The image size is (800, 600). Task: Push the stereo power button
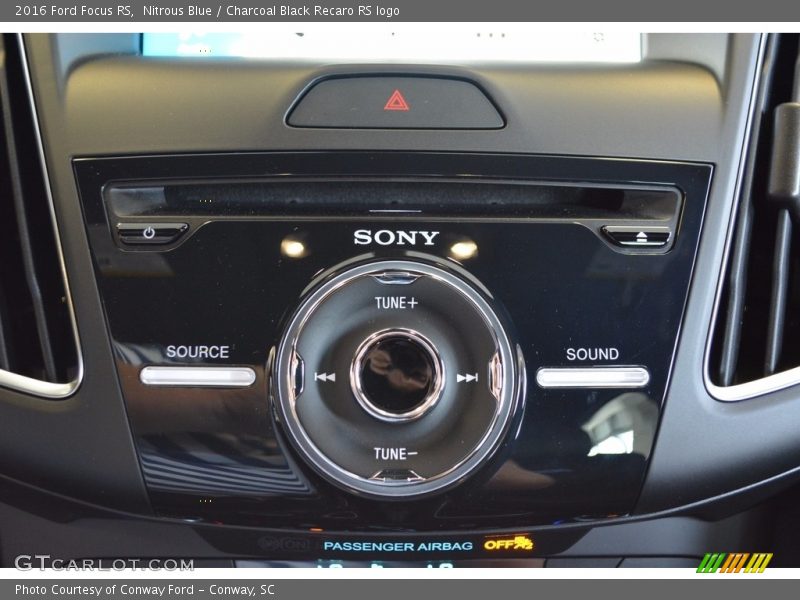(152, 234)
